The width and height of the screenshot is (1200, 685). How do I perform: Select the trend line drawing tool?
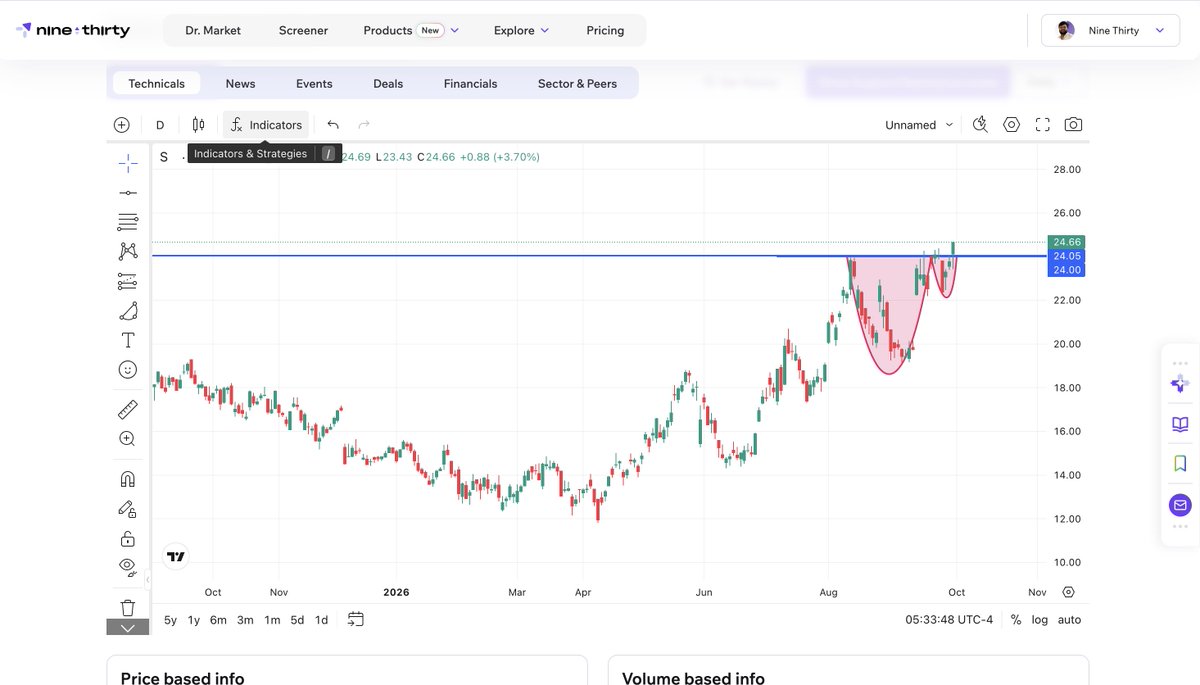click(128, 192)
